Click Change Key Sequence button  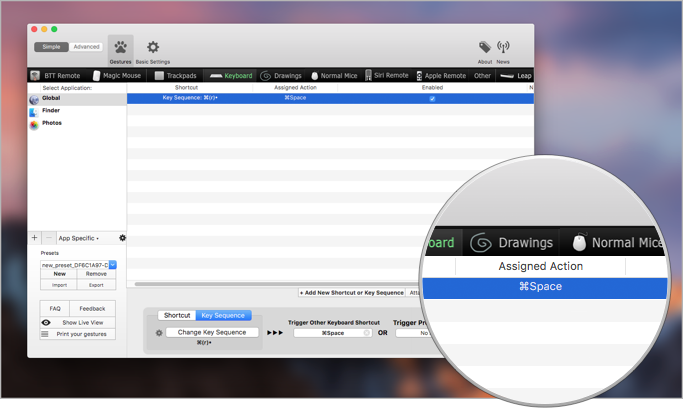coord(212,332)
